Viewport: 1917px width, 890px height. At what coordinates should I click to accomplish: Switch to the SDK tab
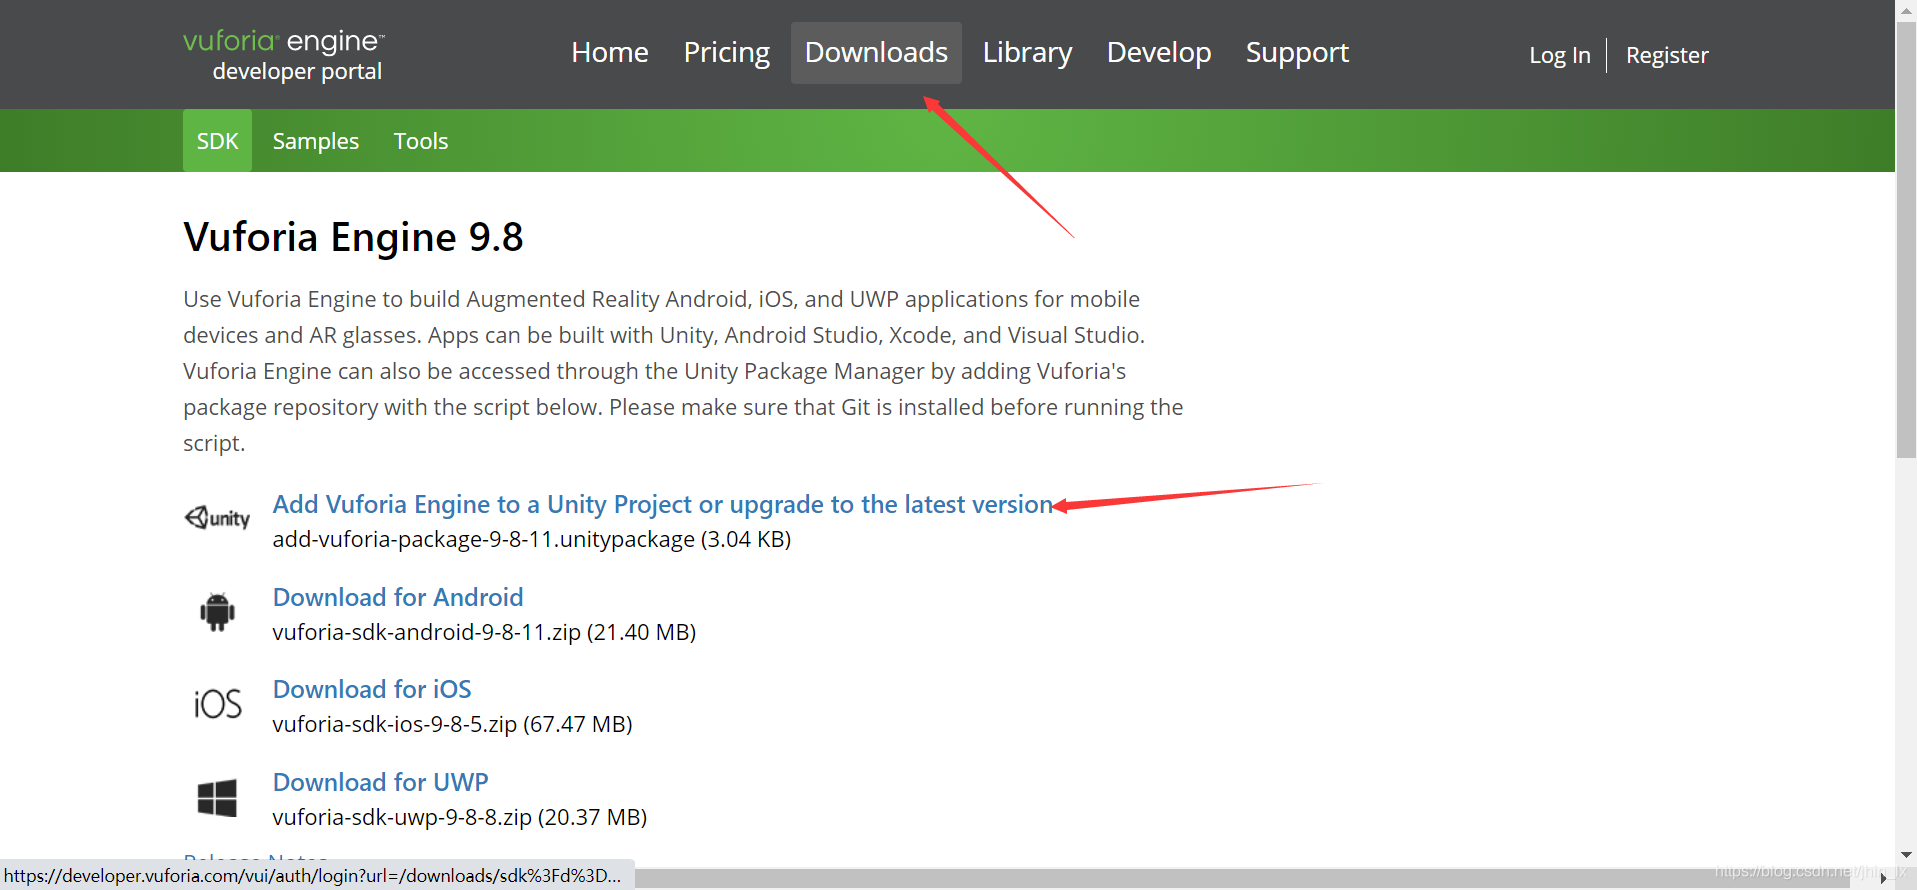[x=217, y=141]
